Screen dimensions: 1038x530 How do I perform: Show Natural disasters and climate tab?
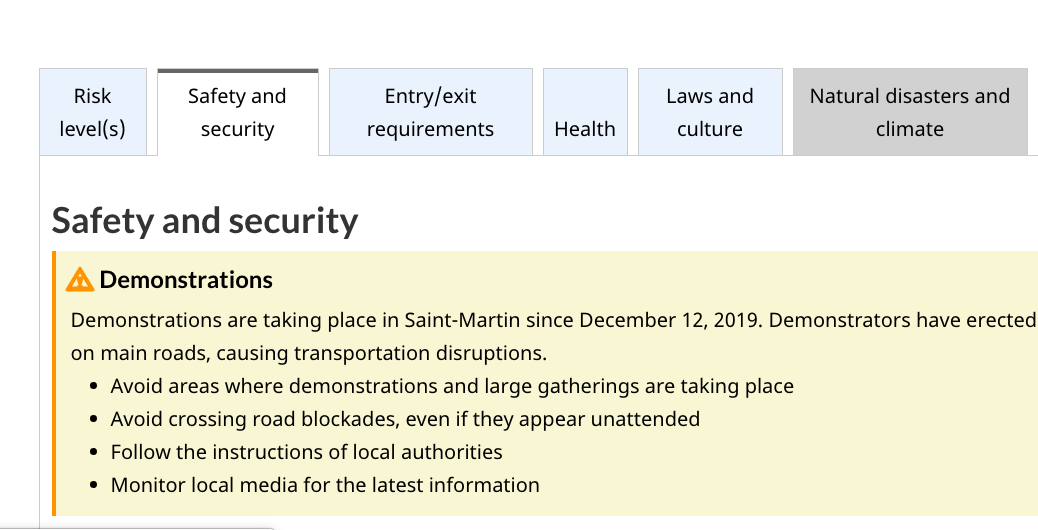pos(910,112)
